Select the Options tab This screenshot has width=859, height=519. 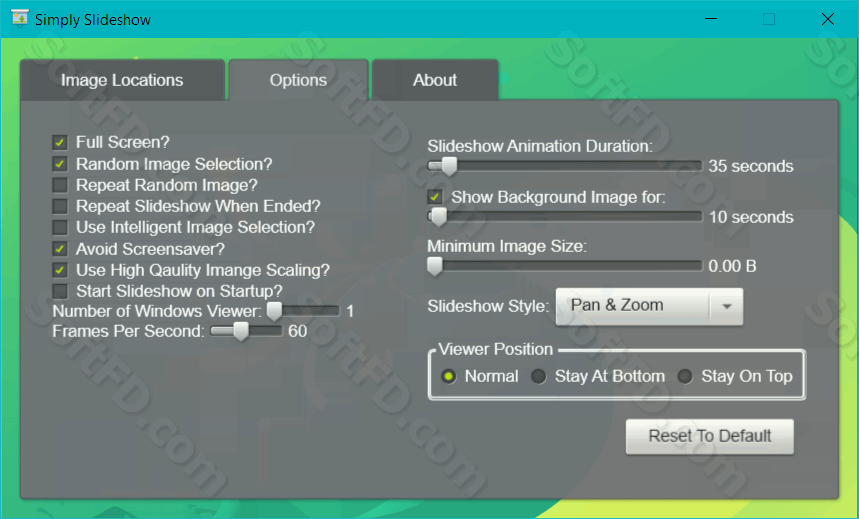(x=298, y=80)
